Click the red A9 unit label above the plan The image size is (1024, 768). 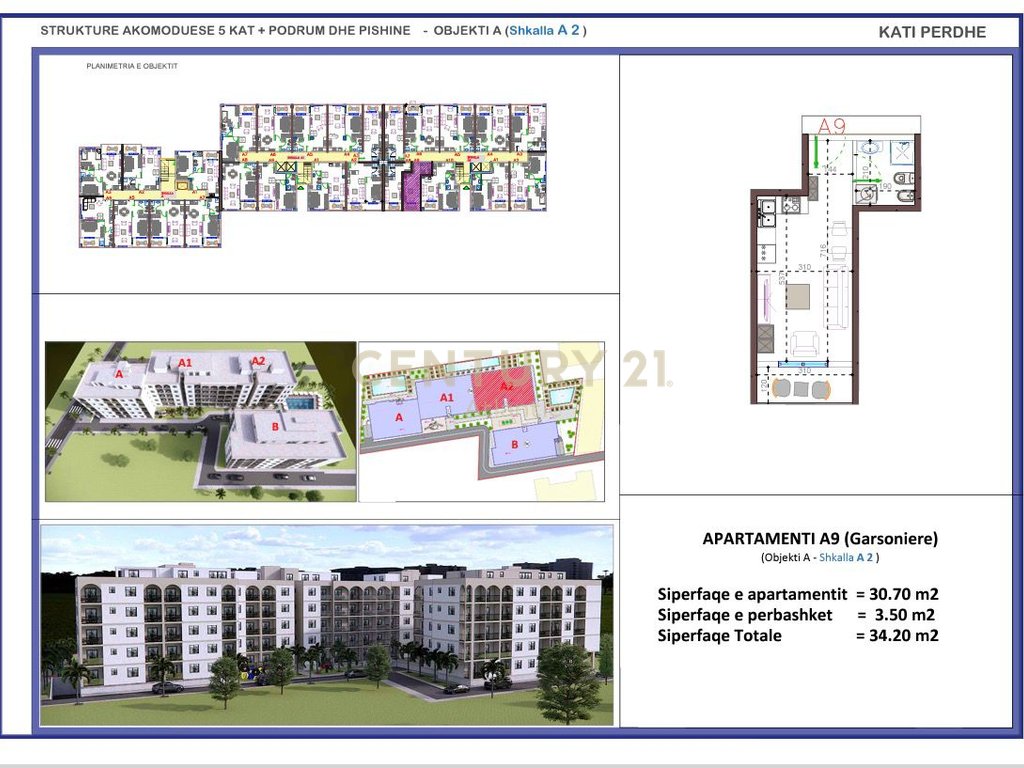[x=831, y=126]
